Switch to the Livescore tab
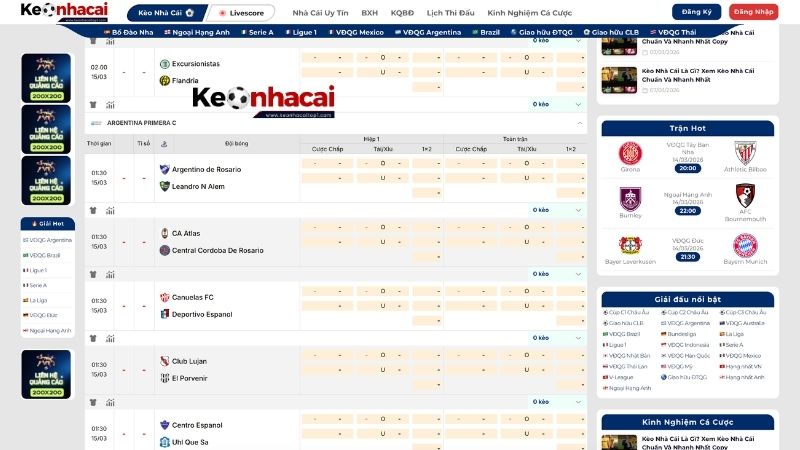This screenshot has height=450, width=800. 241,13
